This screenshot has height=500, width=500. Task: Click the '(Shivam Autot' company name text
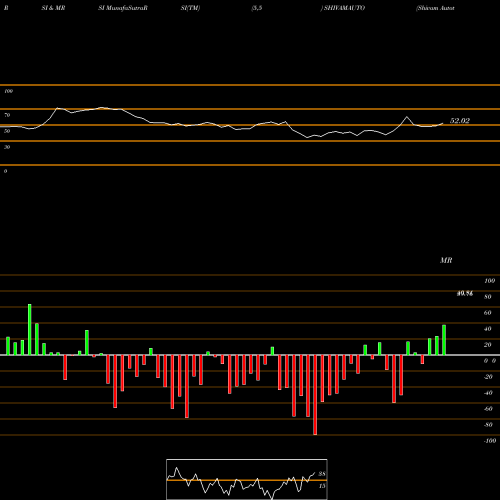point(435,8)
